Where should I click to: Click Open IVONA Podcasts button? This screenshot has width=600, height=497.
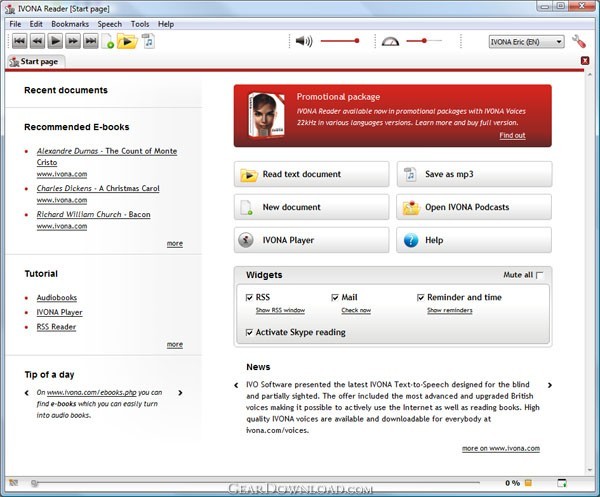(474, 207)
